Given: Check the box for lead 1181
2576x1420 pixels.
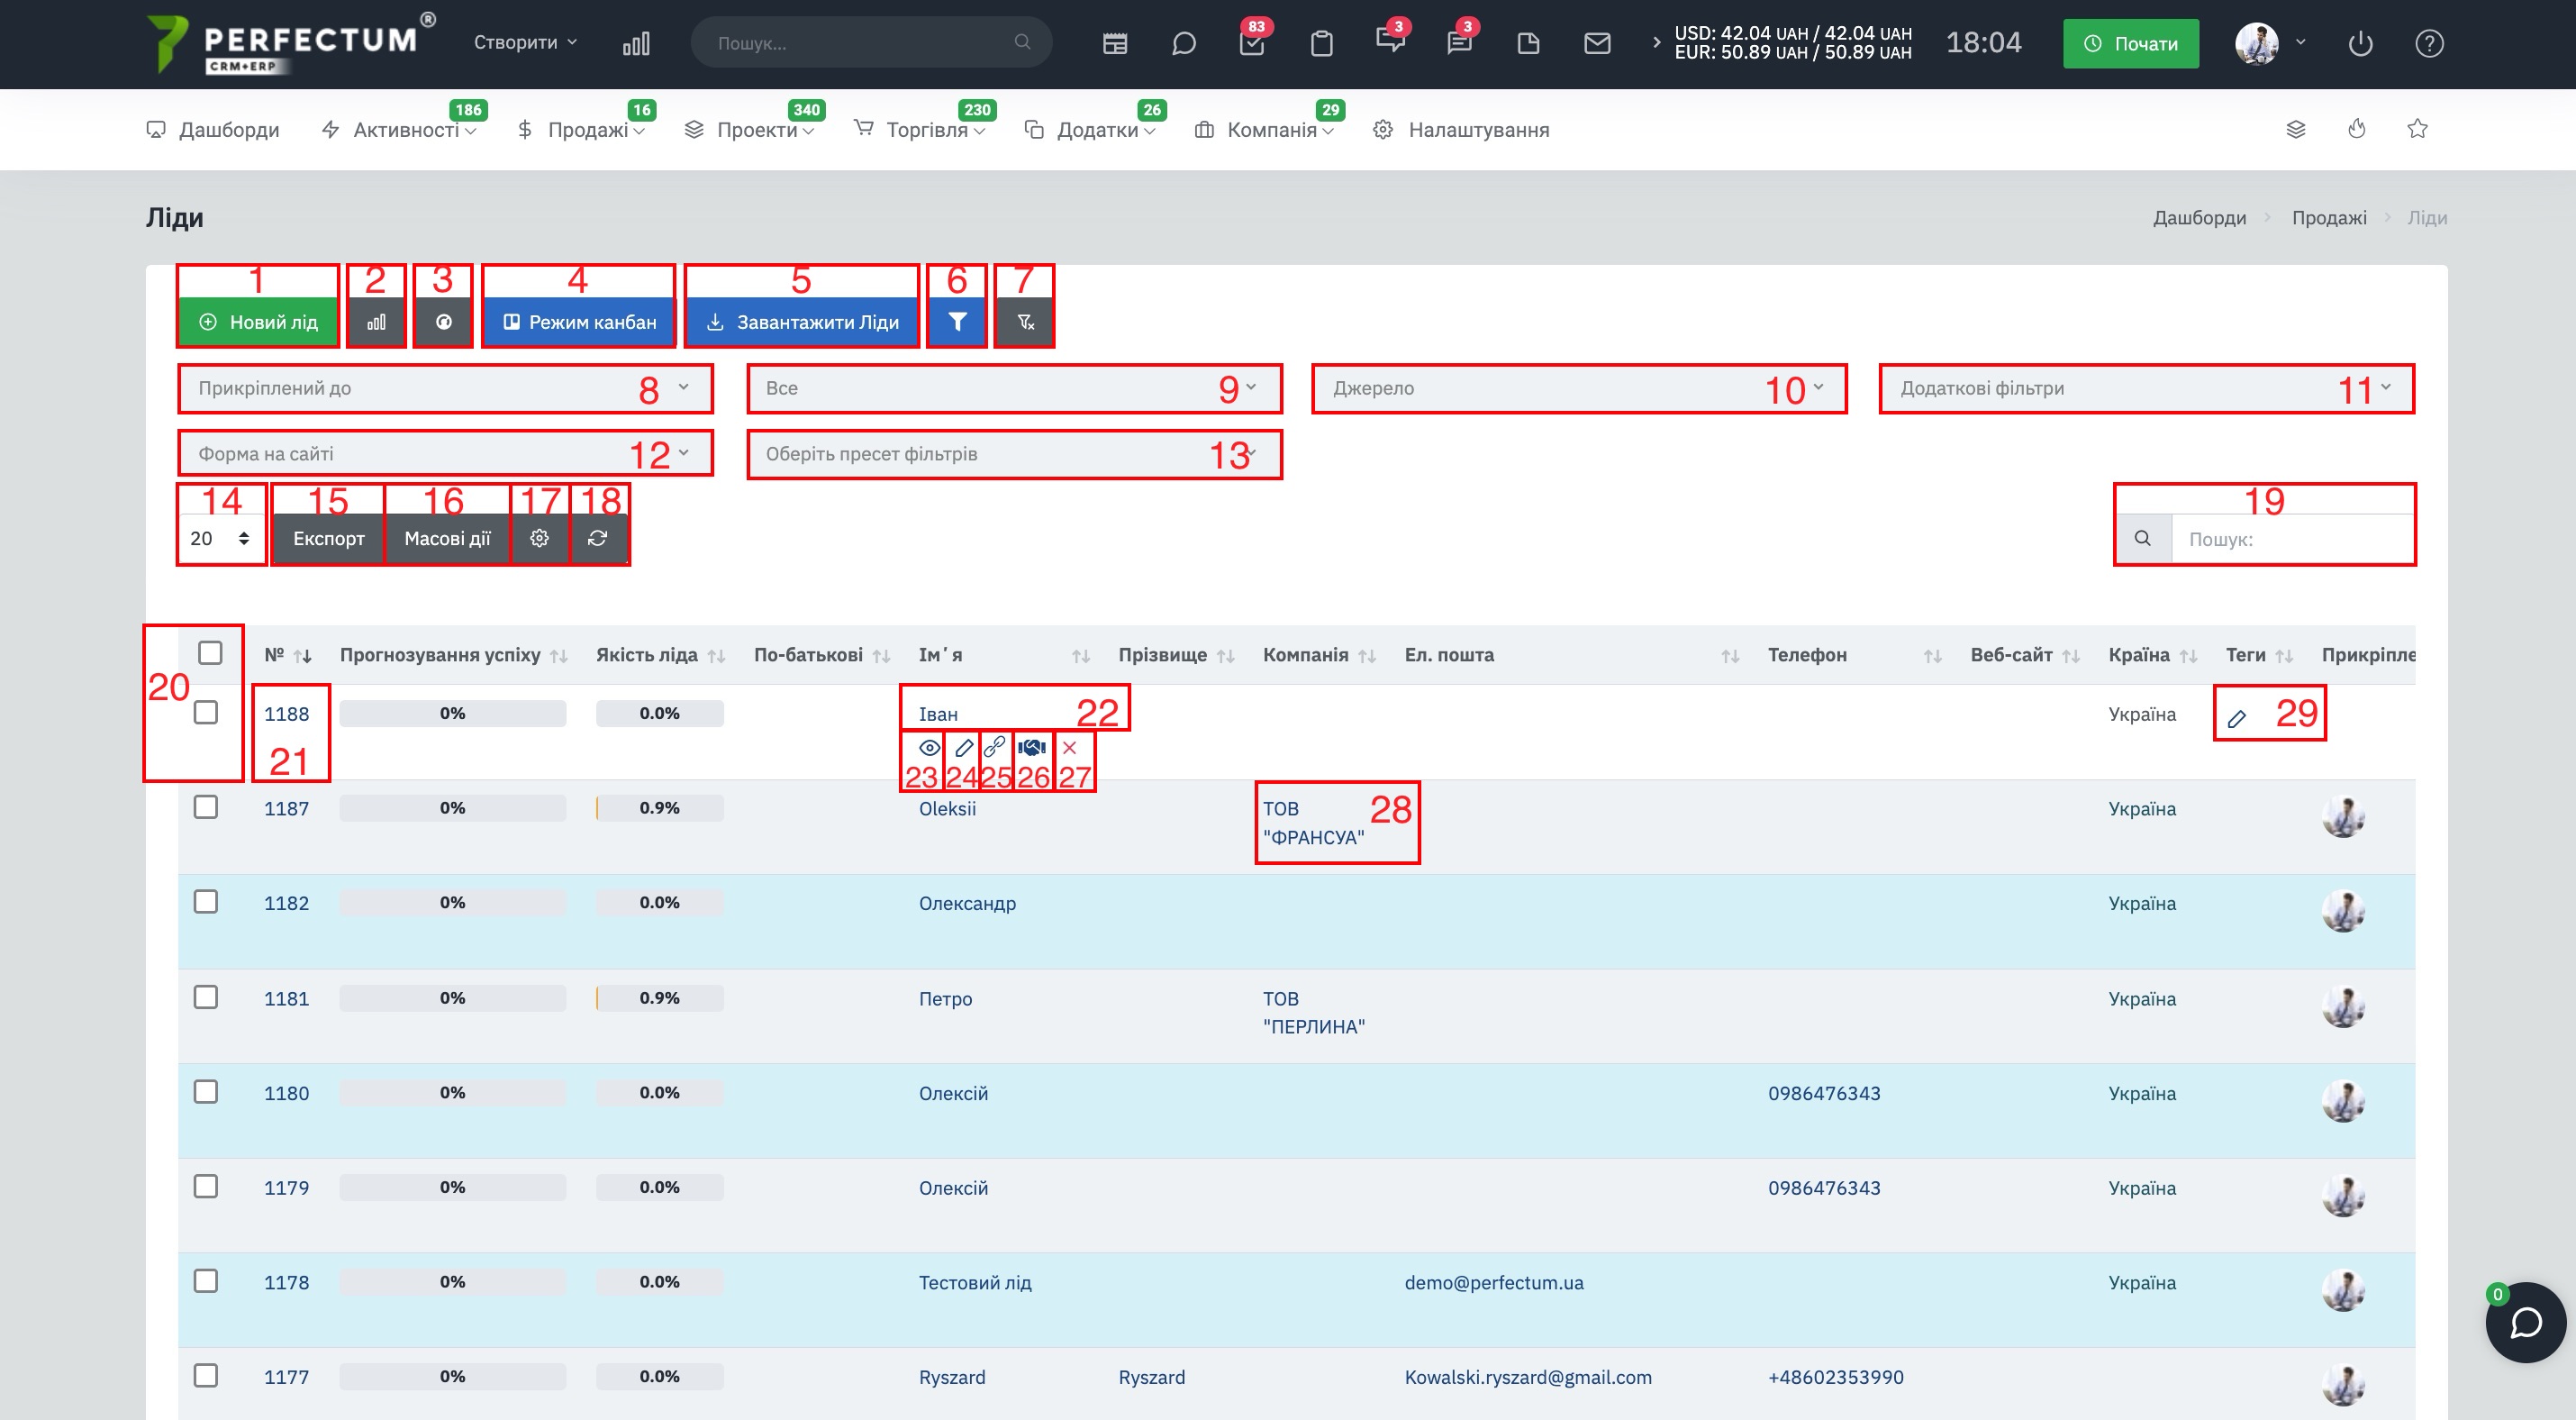Looking at the screenshot, I should [x=206, y=997].
